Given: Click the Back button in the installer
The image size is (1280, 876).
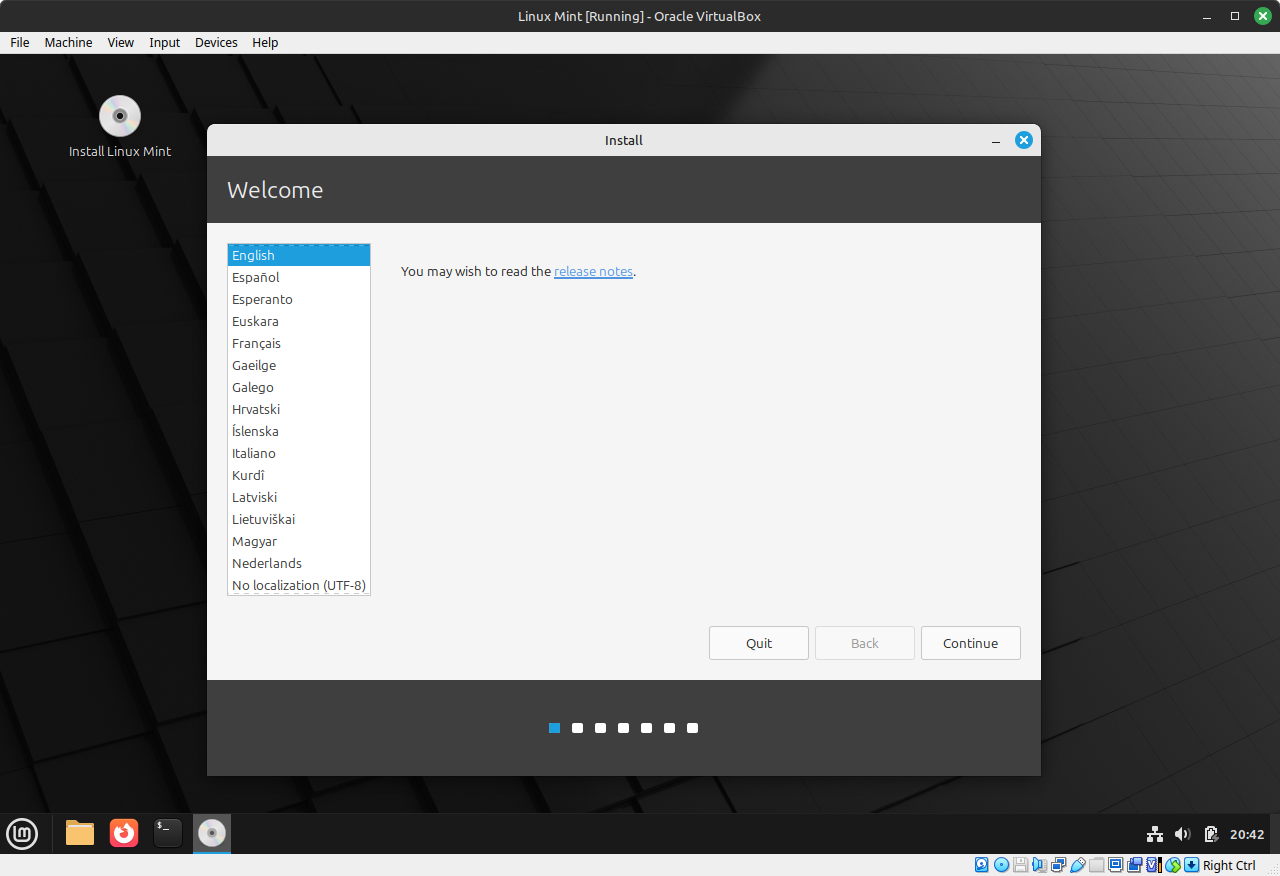Looking at the screenshot, I should (x=865, y=643).
